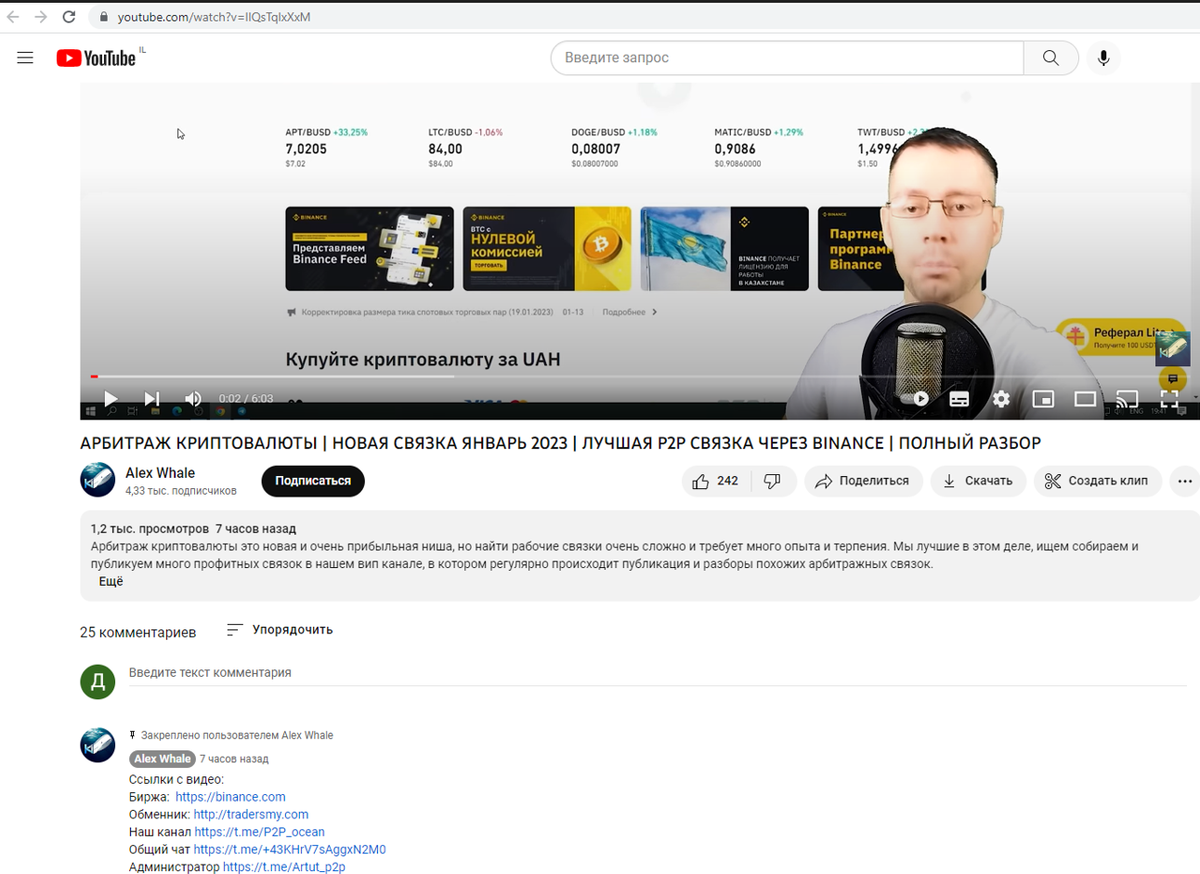Viewport: 1200px width, 874px height.
Task: Seek on the video progress bar
Action: [x=640, y=376]
